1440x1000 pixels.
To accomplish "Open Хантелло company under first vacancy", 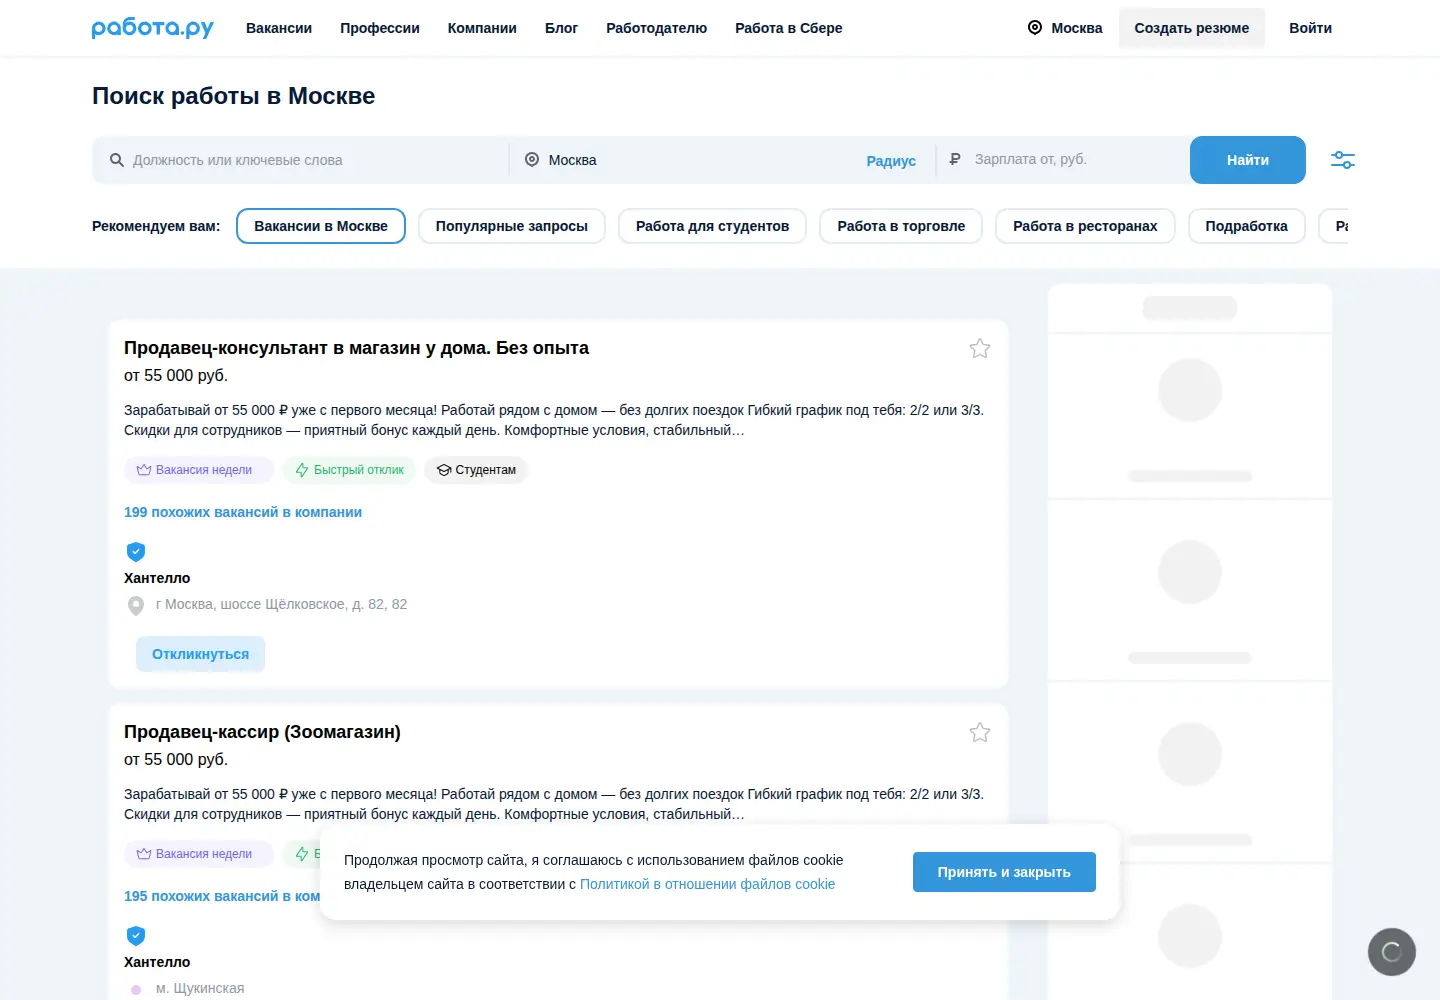I will (157, 578).
